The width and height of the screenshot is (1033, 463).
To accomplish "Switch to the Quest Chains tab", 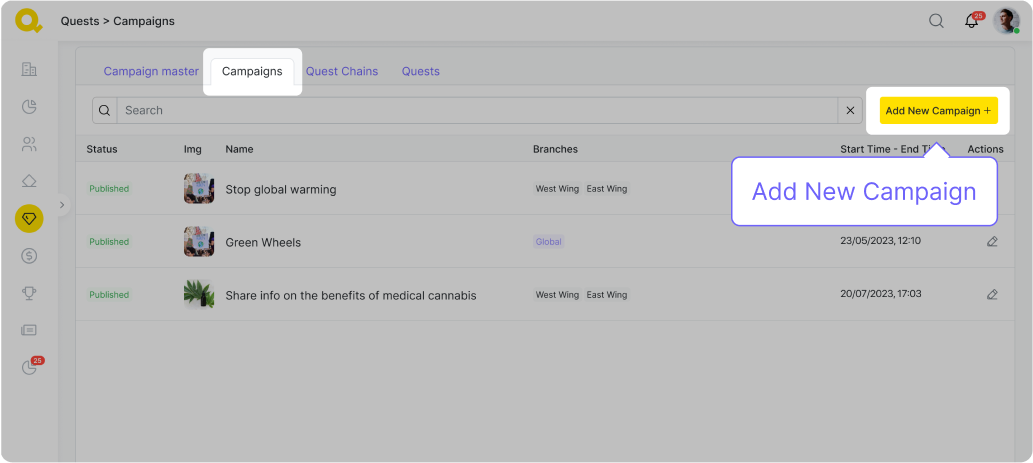I will (342, 71).
